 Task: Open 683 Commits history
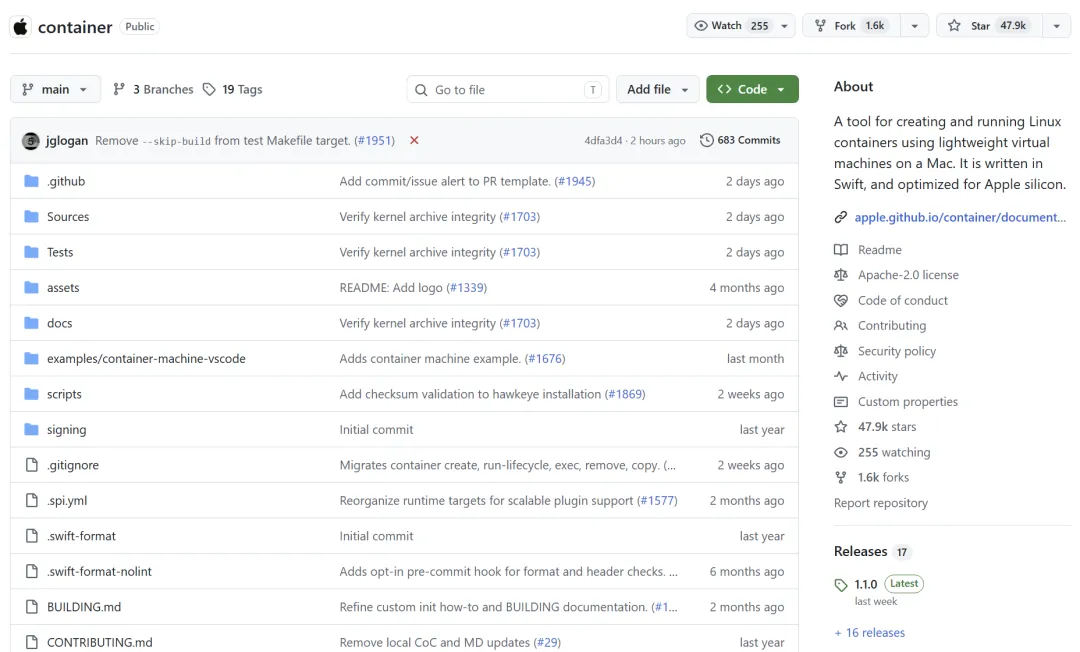[x=740, y=140]
